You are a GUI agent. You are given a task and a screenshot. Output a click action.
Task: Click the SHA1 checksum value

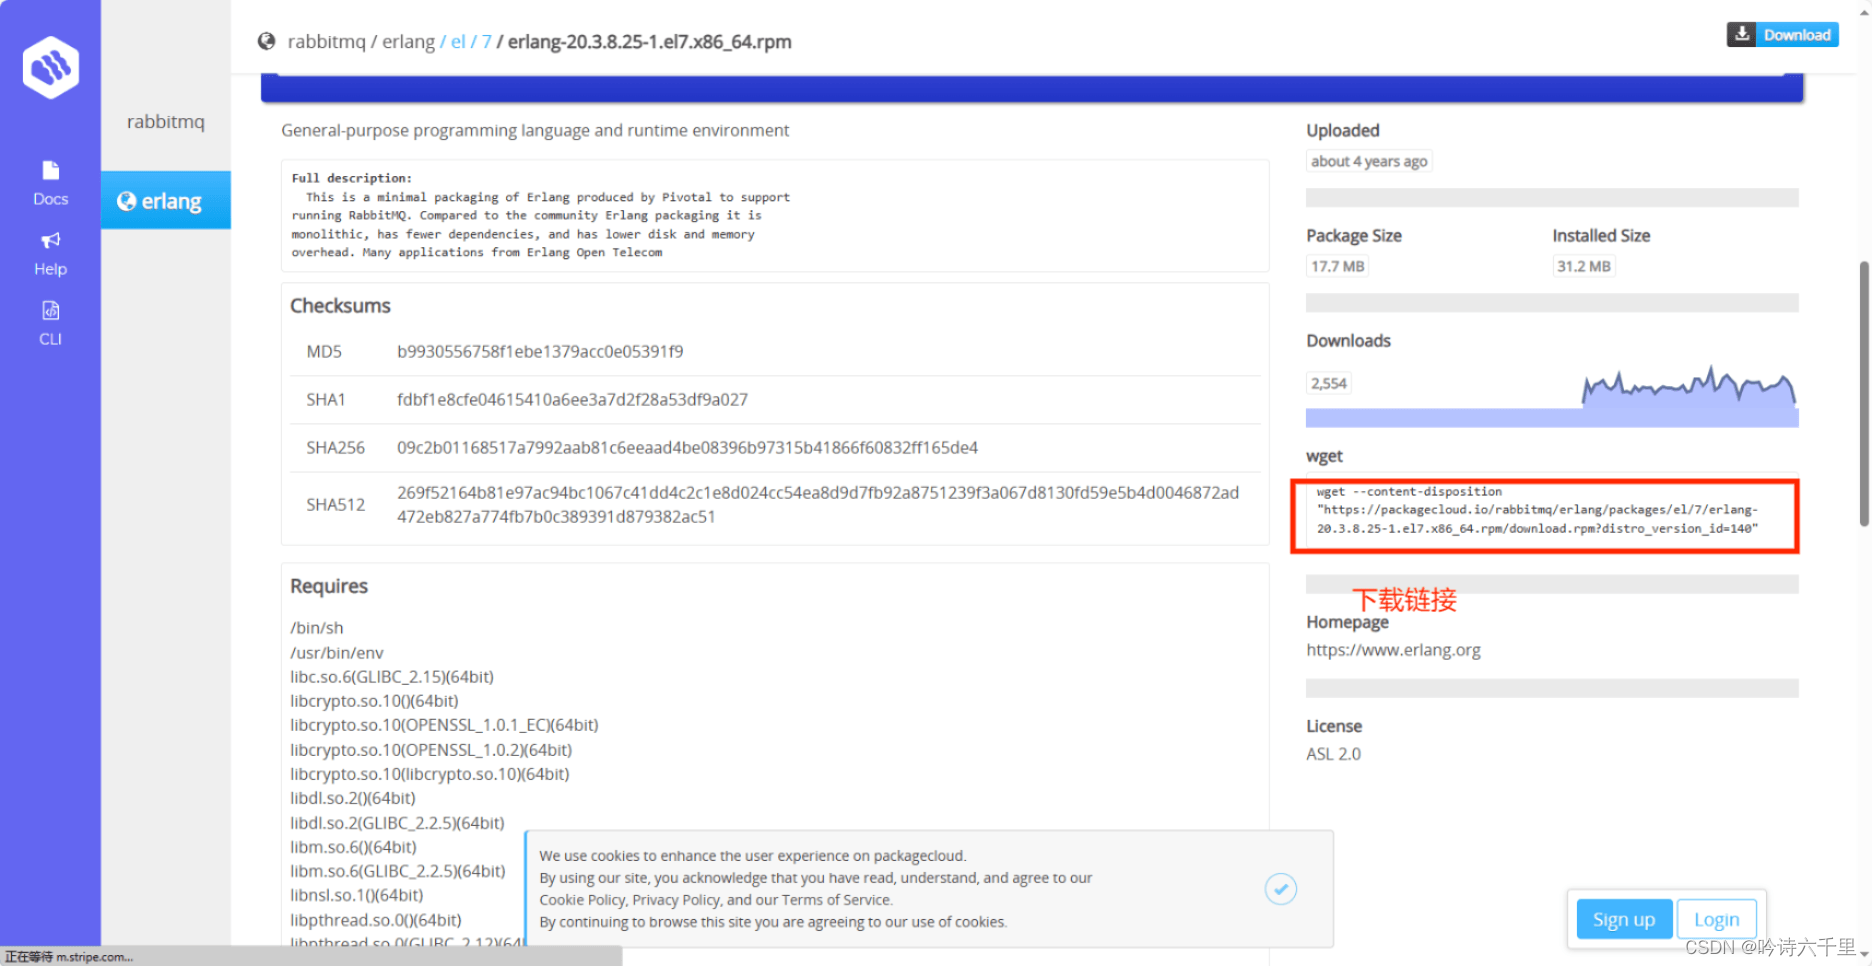(572, 400)
